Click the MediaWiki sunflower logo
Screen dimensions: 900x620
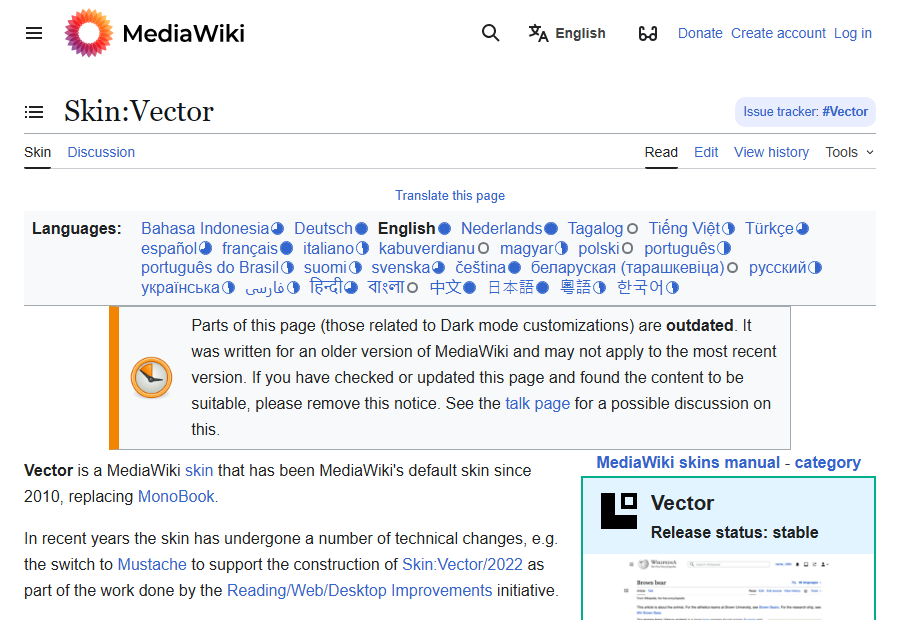click(x=88, y=33)
